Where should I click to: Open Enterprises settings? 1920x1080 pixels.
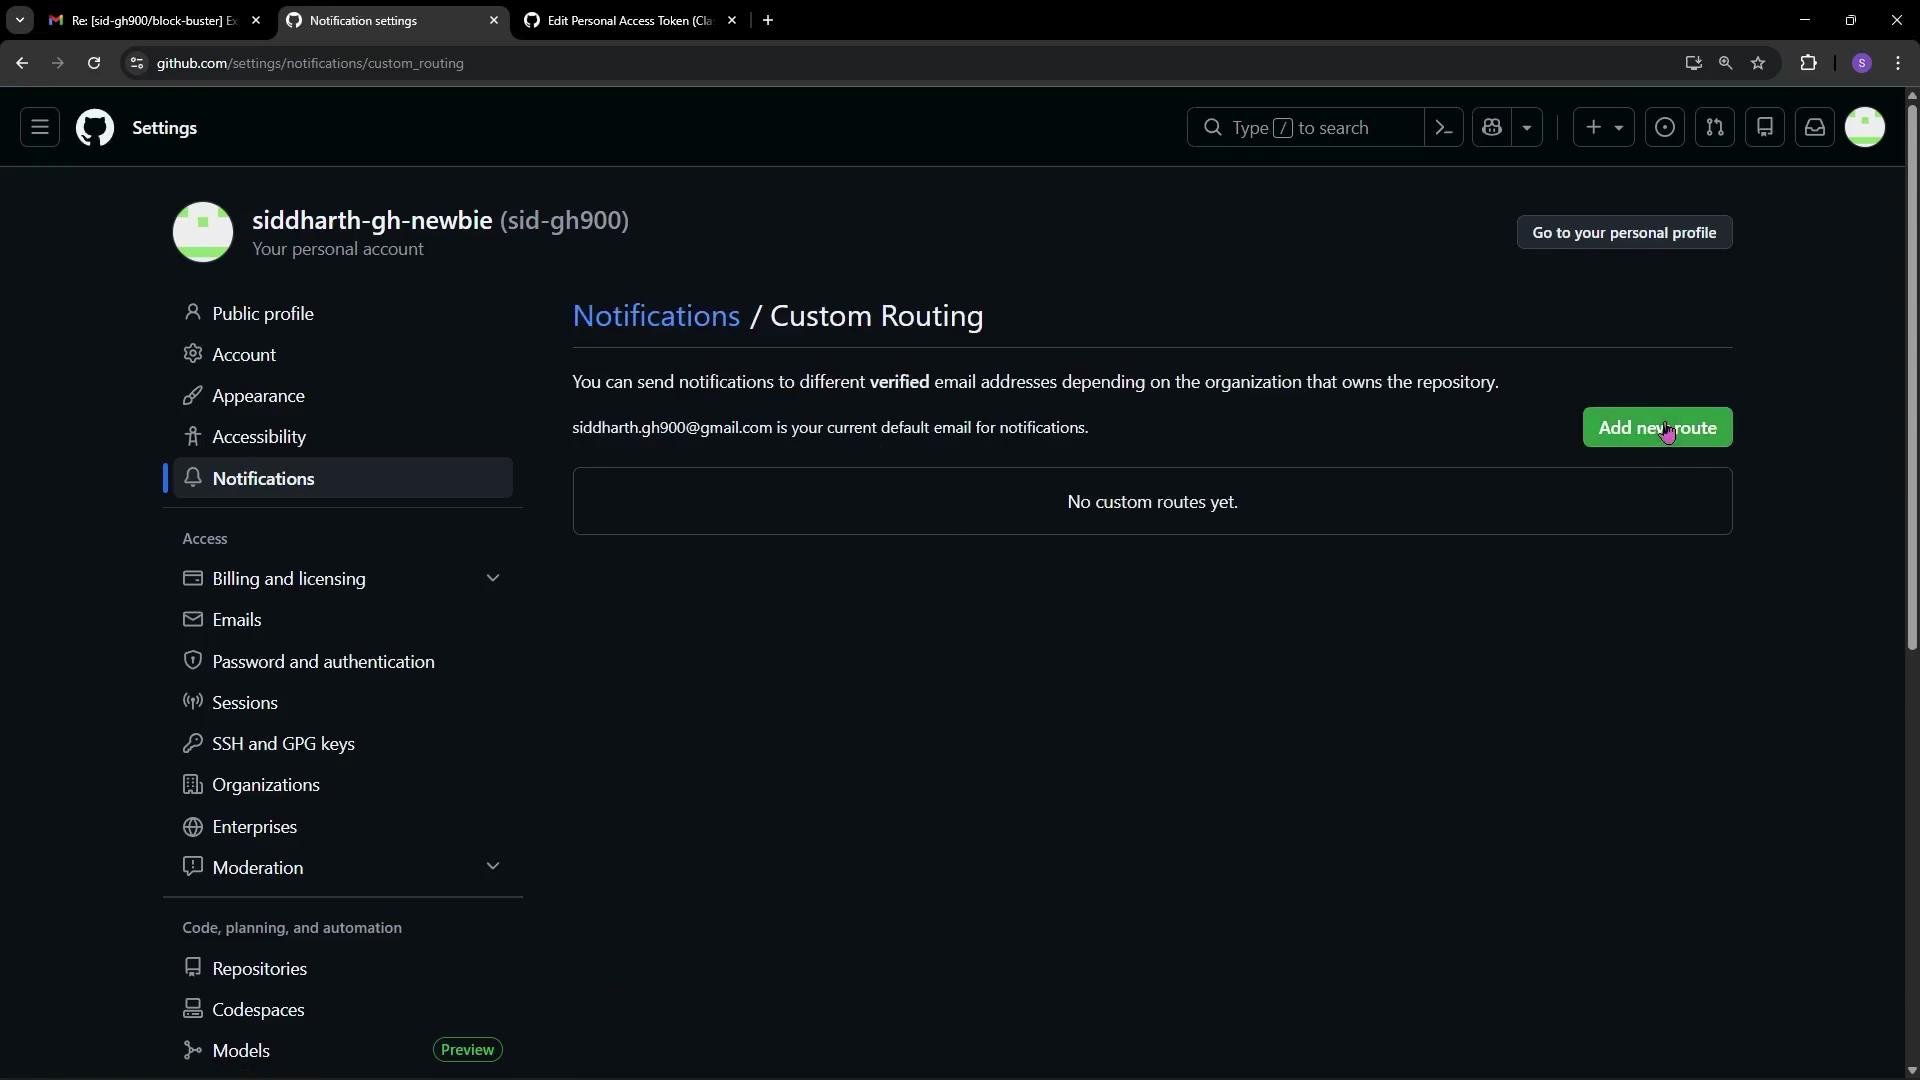tap(343, 827)
